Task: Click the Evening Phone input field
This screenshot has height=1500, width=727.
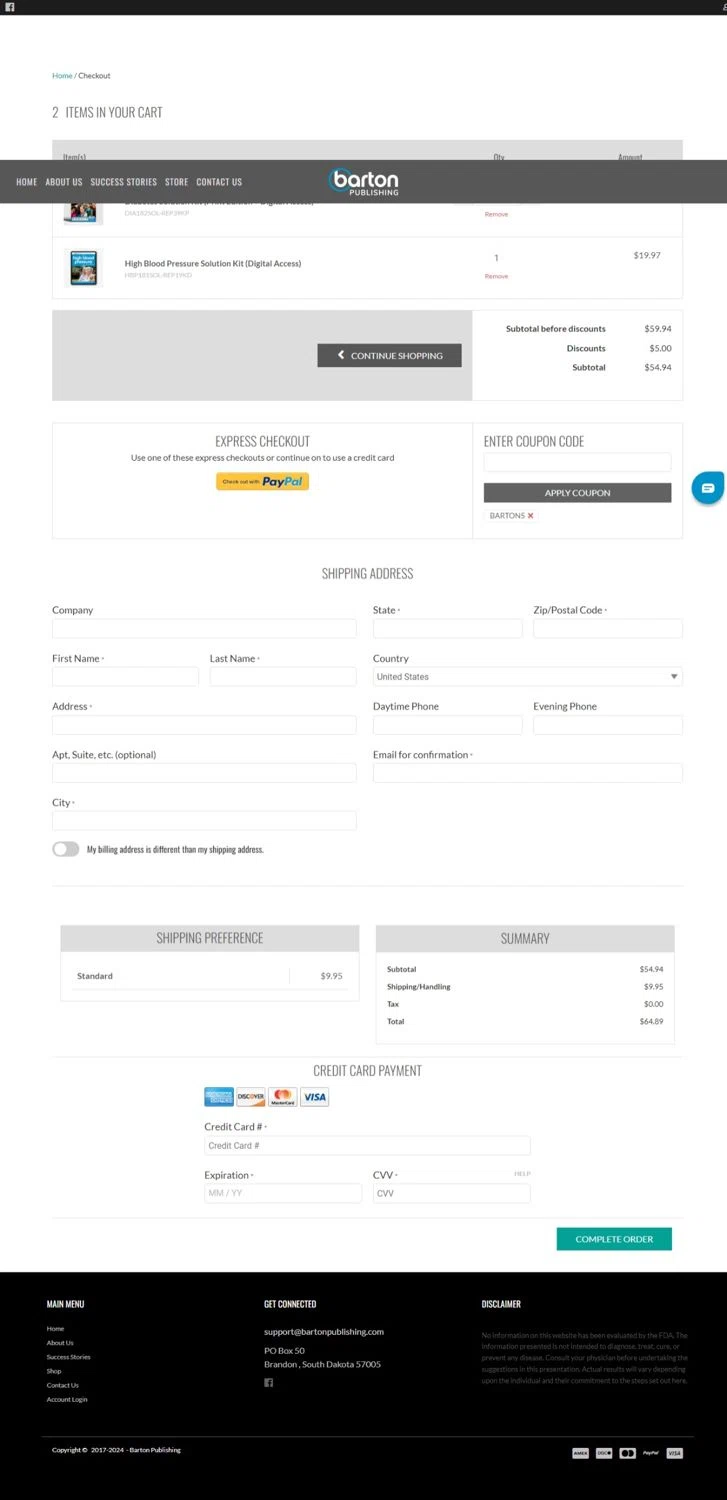Action: (x=608, y=725)
